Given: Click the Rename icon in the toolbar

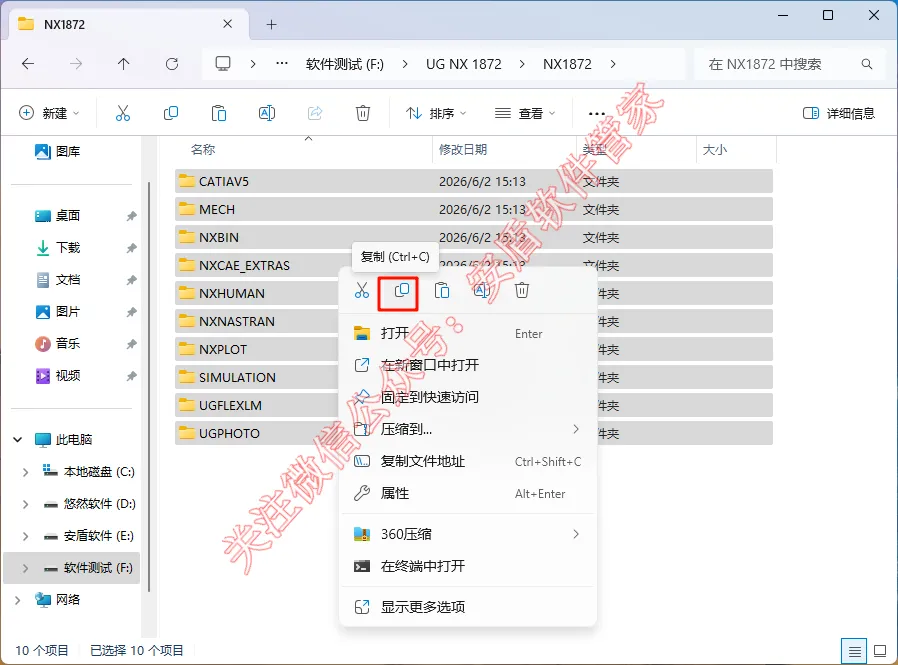Looking at the screenshot, I should coord(267,113).
